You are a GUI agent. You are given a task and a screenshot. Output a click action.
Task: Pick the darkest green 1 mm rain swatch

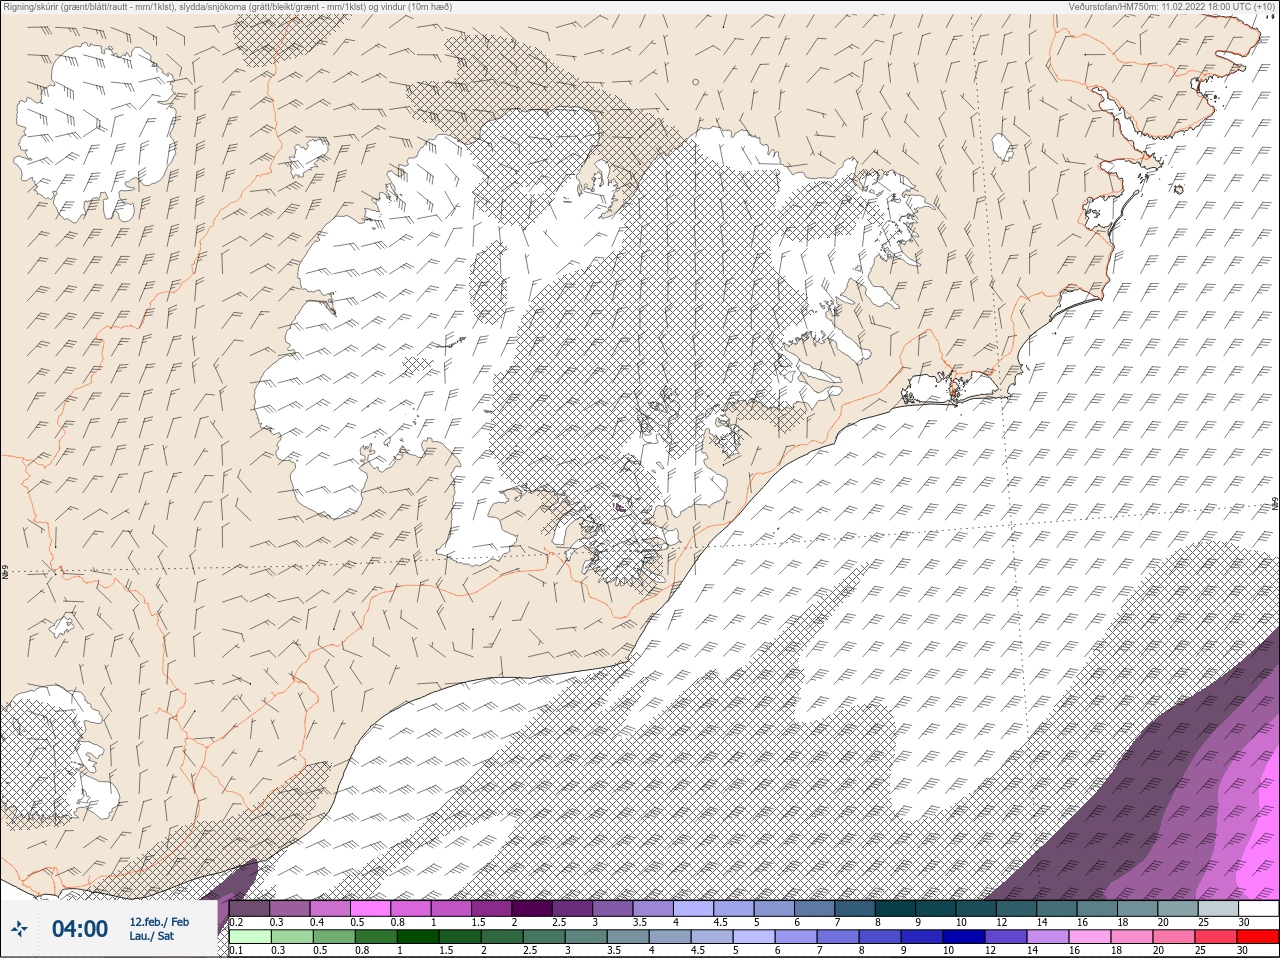coord(418,937)
